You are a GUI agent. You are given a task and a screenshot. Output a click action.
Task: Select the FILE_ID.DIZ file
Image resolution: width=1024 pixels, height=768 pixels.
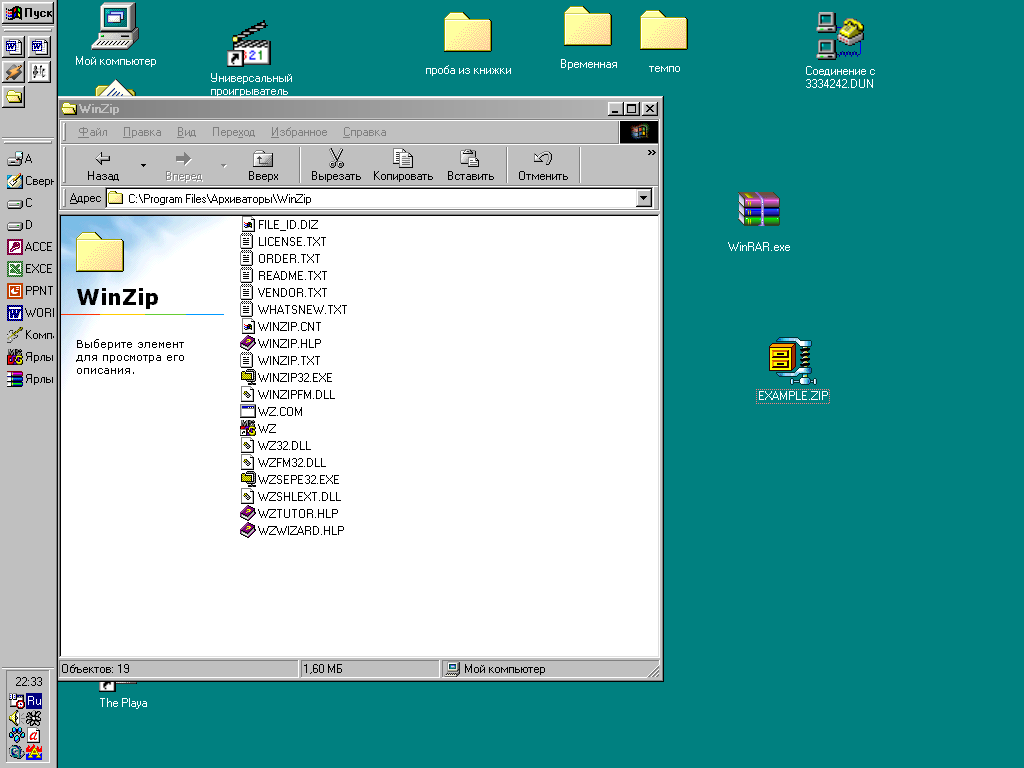click(x=280, y=225)
